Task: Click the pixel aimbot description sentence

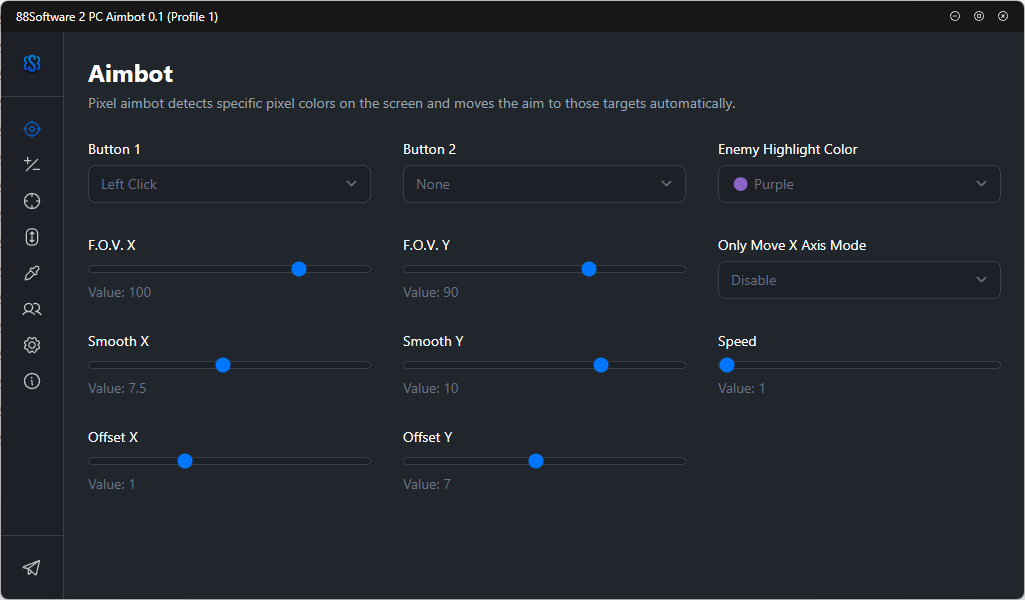Action: point(412,103)
